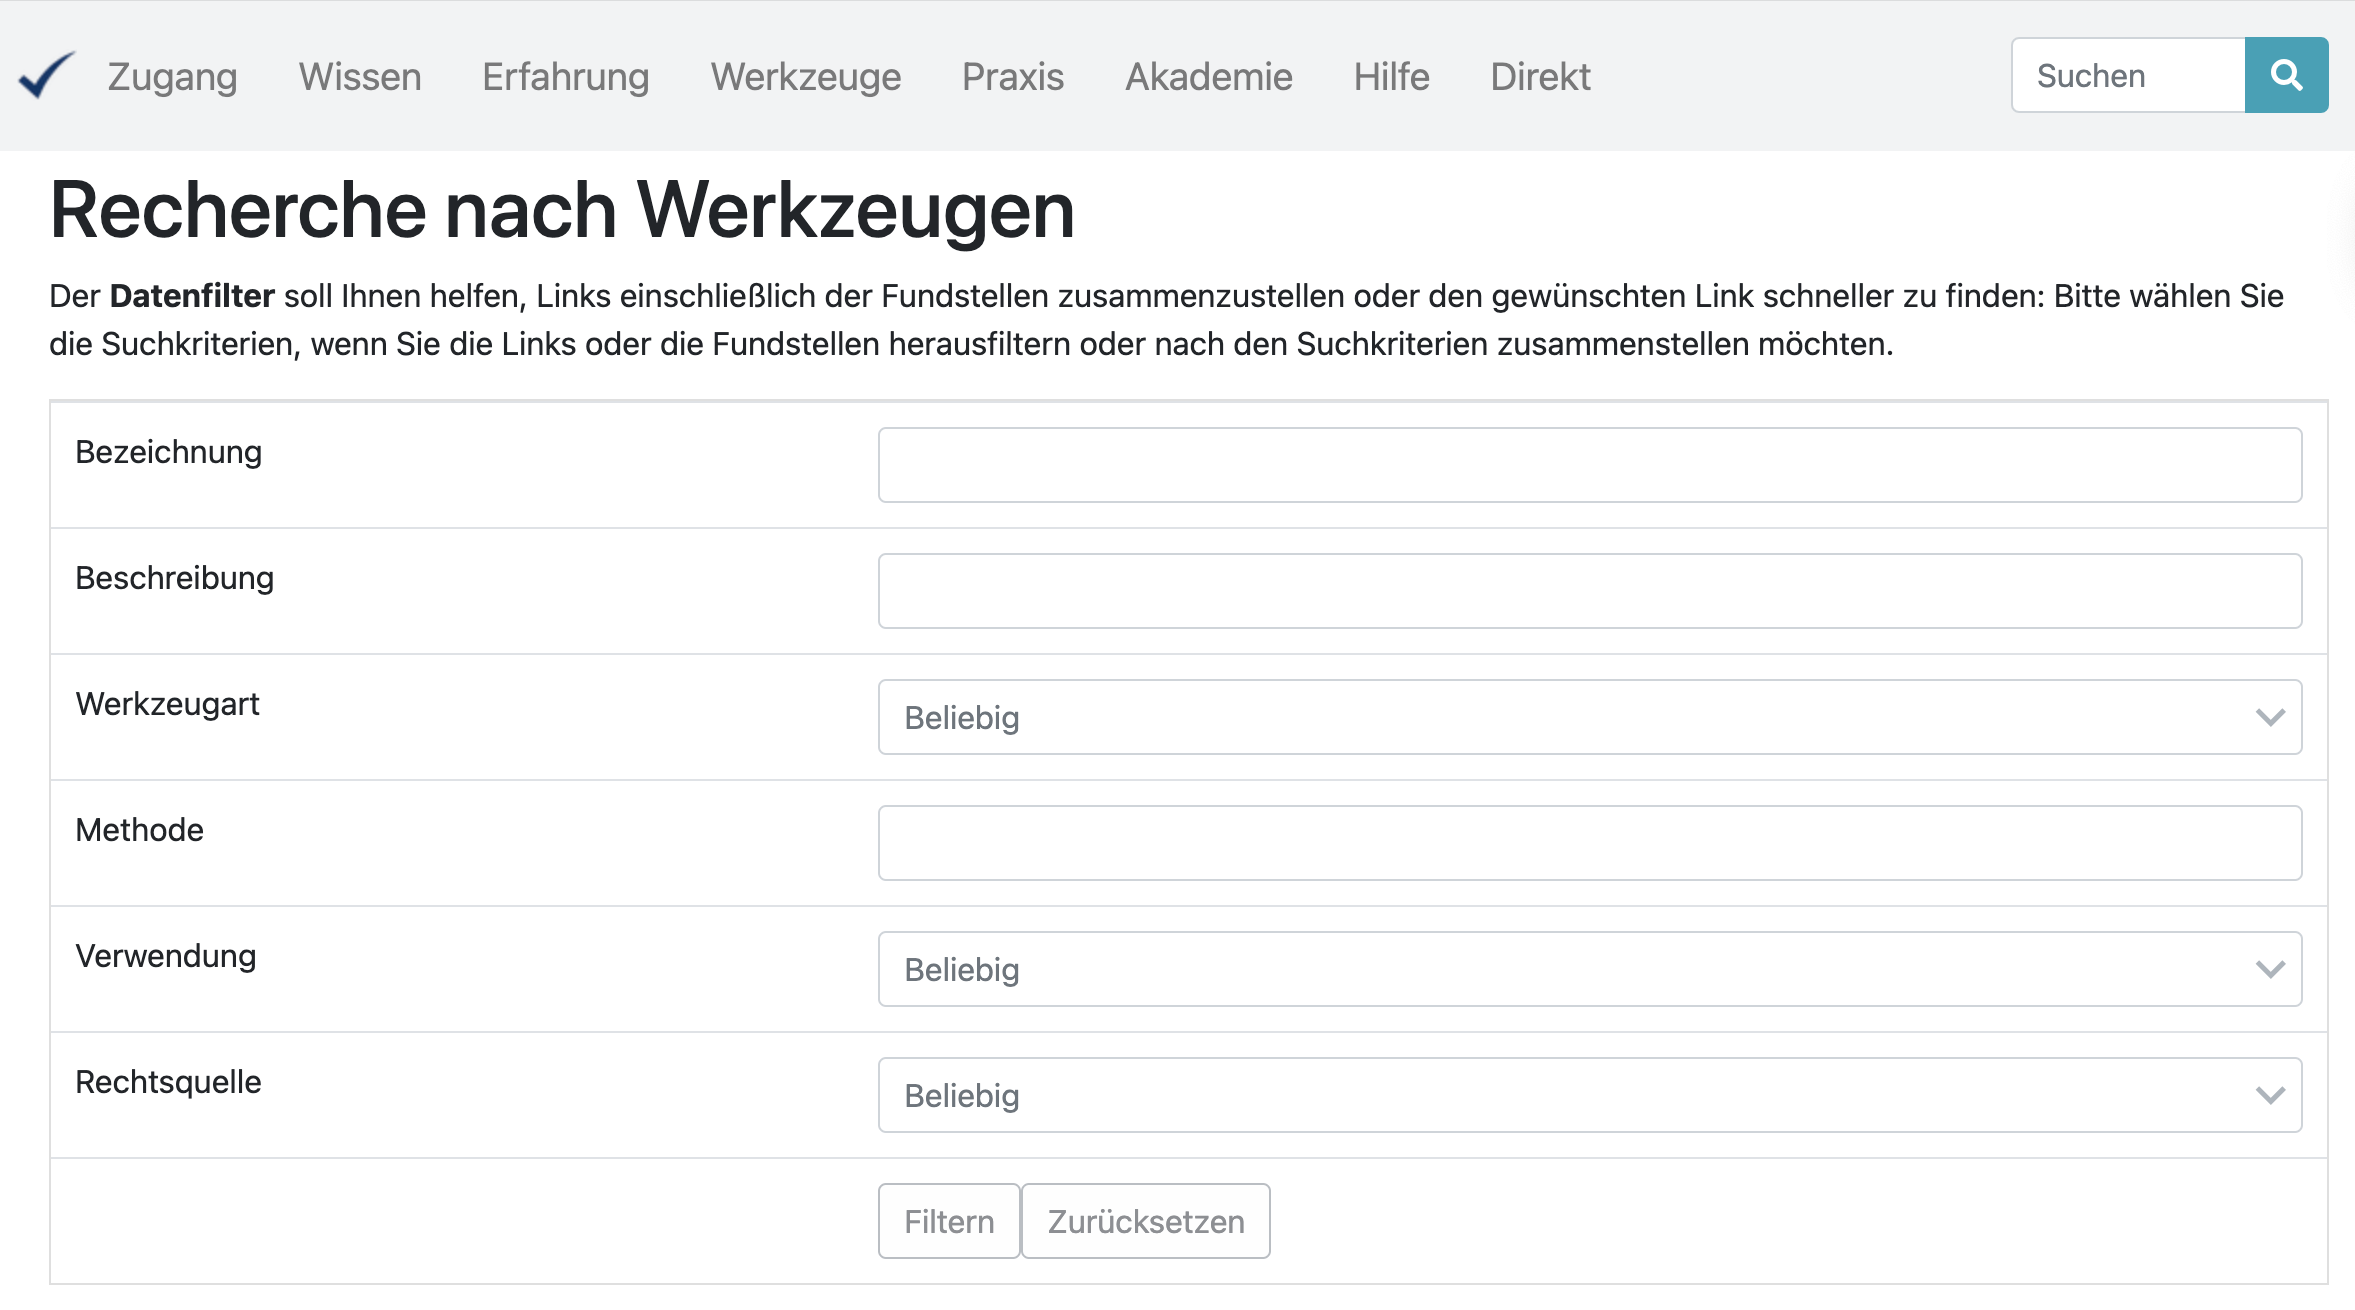Focus the Suchen search field
2355x1310 pixels.
coord(2127,76)
